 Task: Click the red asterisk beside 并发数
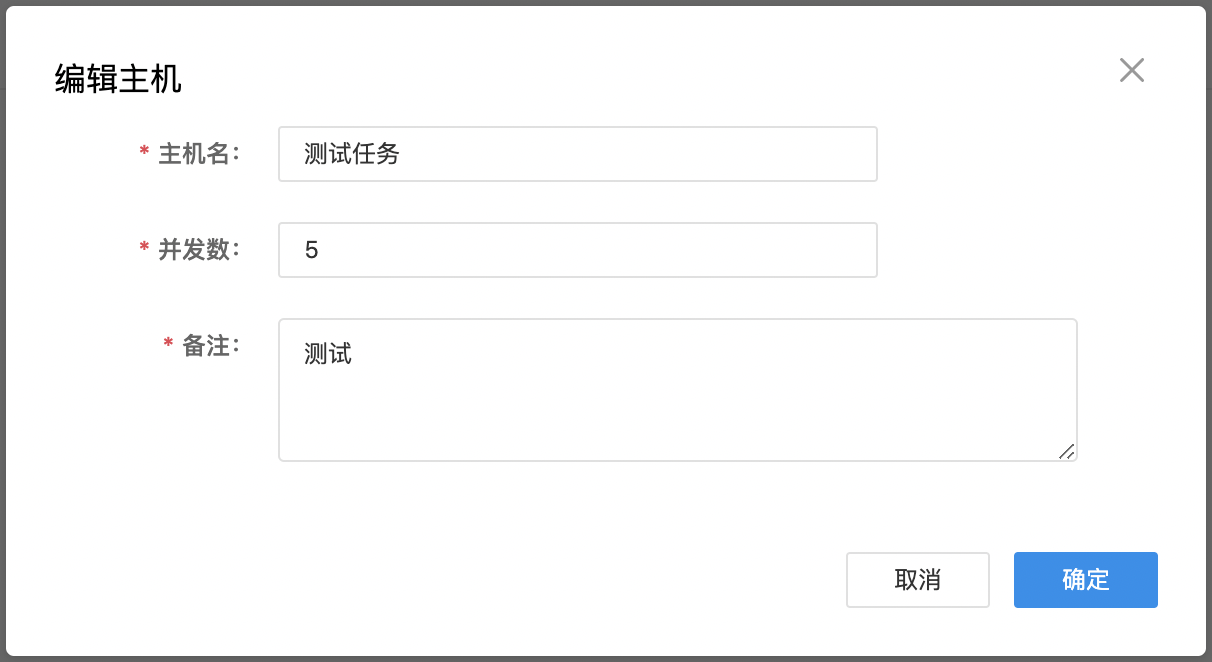[x=144, y=248]
